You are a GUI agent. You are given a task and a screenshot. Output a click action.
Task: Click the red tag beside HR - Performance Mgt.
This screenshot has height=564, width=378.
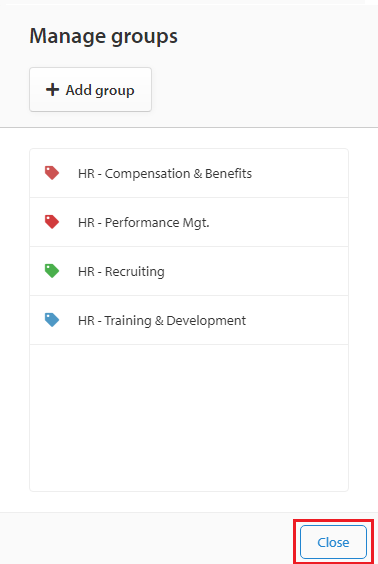[52, 222]
